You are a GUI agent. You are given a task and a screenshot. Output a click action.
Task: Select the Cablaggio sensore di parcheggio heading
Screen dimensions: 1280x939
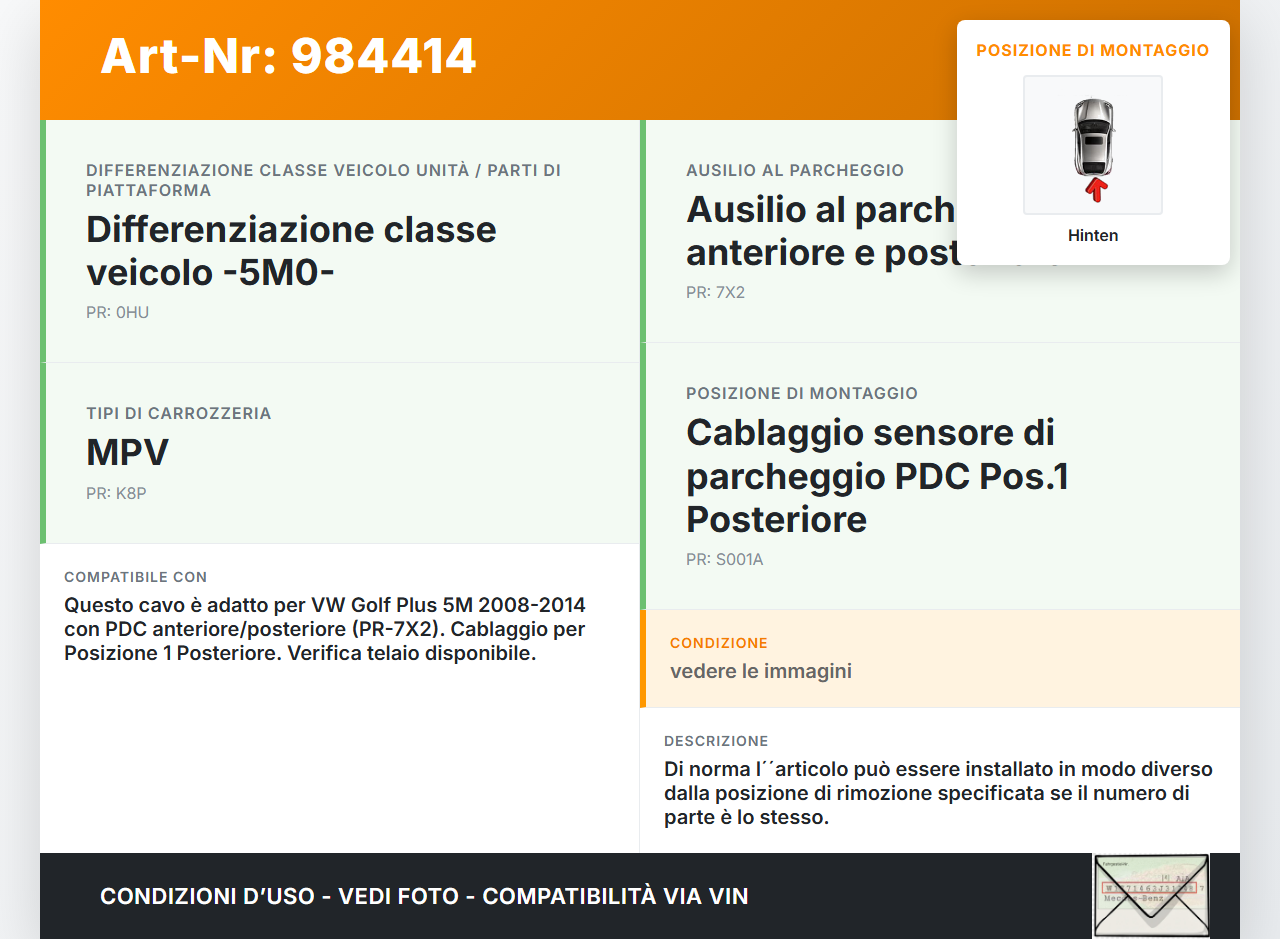877,476
